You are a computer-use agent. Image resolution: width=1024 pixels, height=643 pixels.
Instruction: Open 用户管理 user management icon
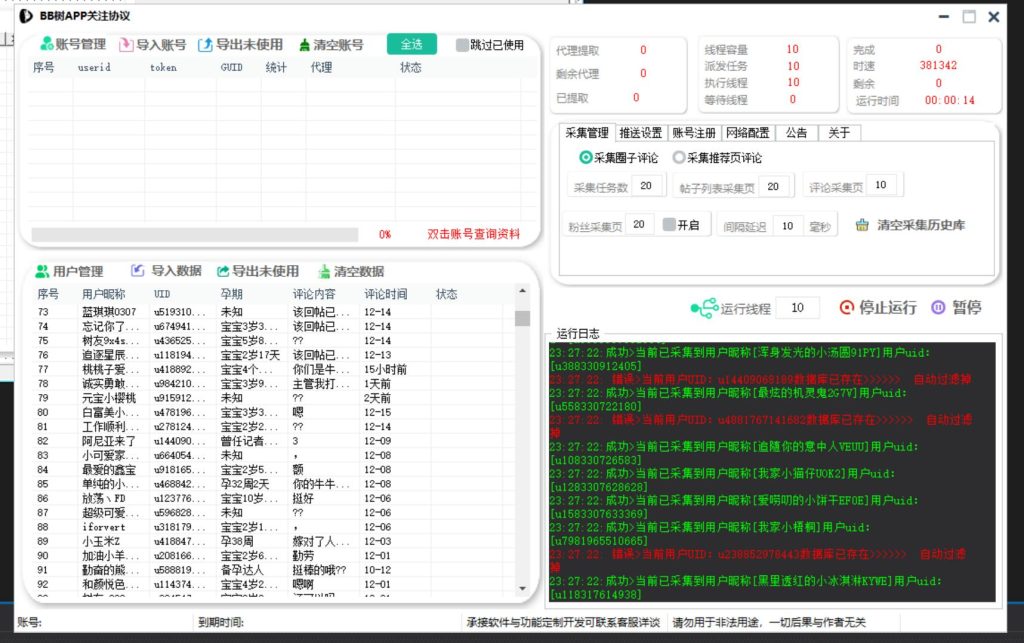point(42,271)
